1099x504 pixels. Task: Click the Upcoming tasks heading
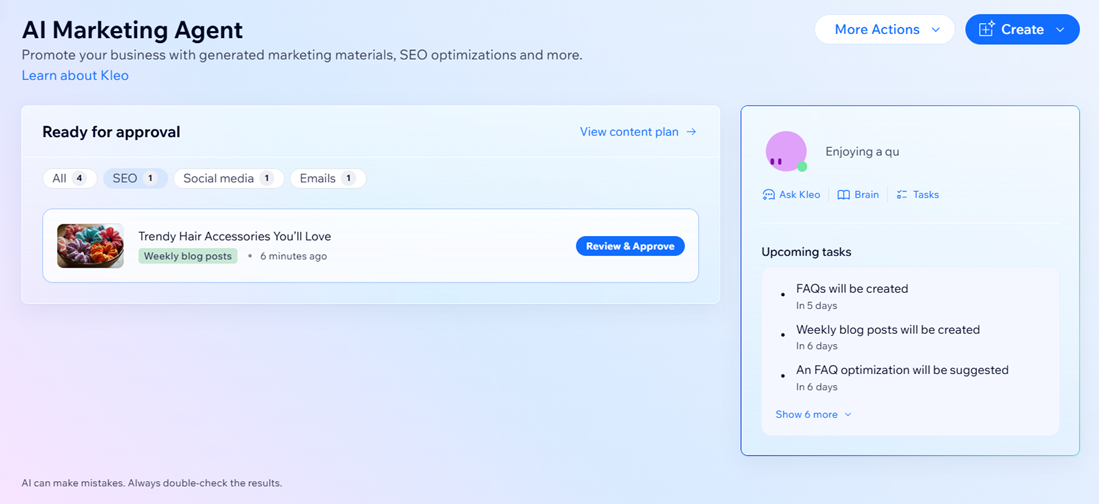[x=807, y=252]
